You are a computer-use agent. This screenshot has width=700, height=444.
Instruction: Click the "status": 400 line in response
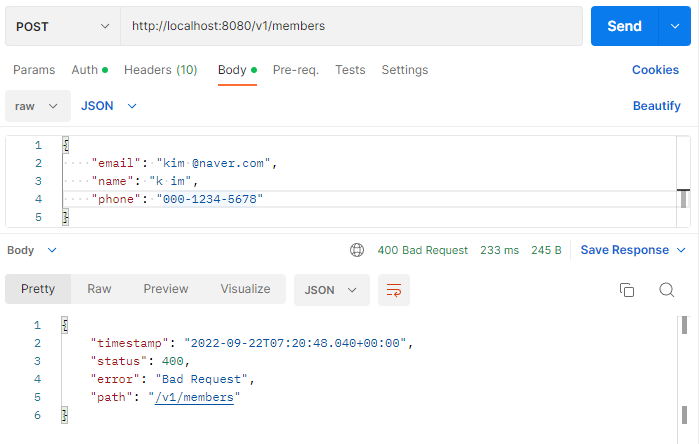140,361
